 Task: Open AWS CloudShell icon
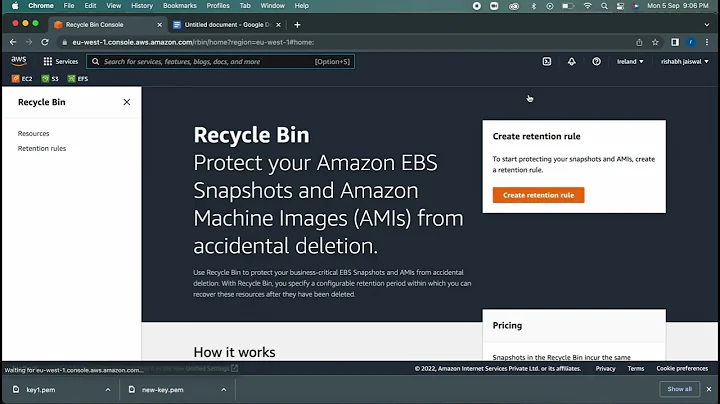tap(546, 62)
